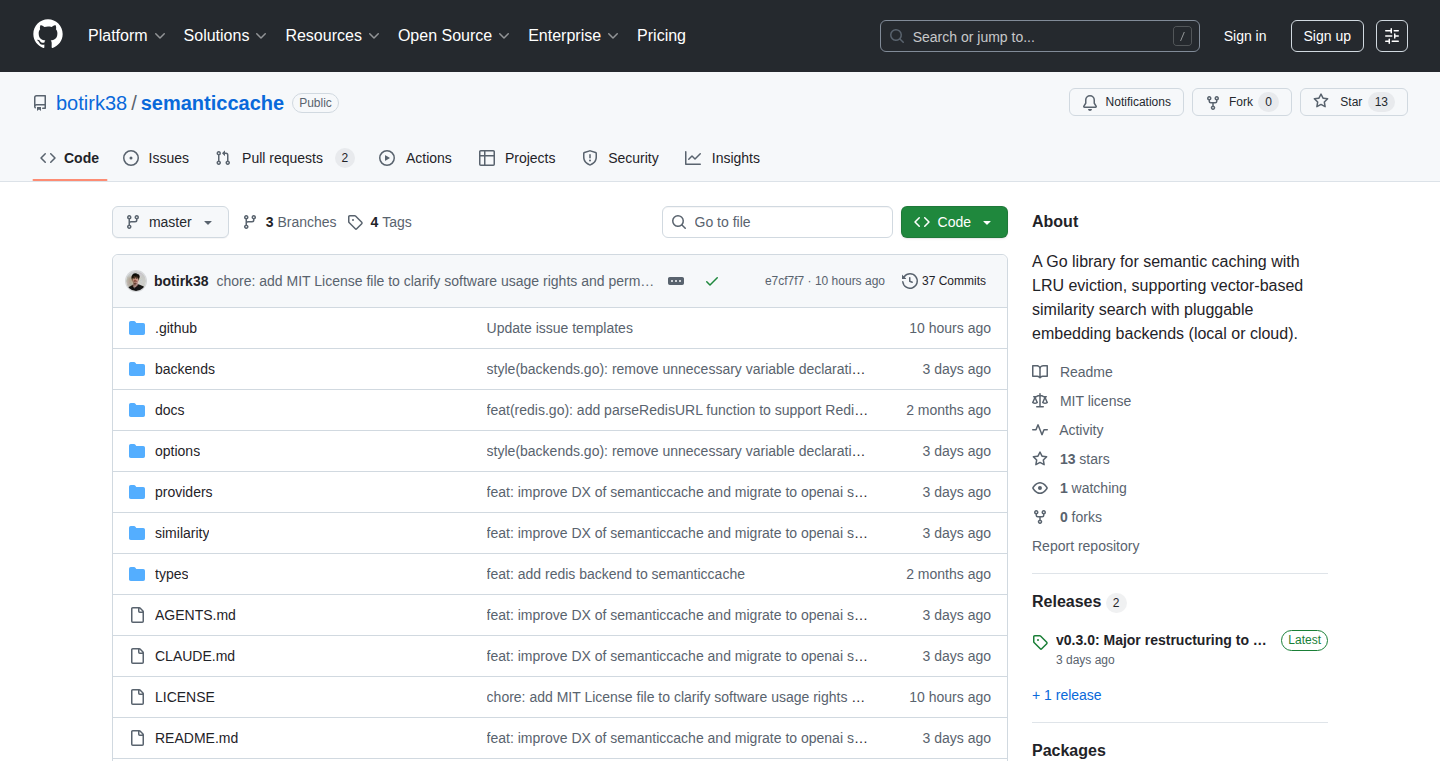Focus the Search or jump to field
The image size is (1440, 761).
coord(1040,36)
